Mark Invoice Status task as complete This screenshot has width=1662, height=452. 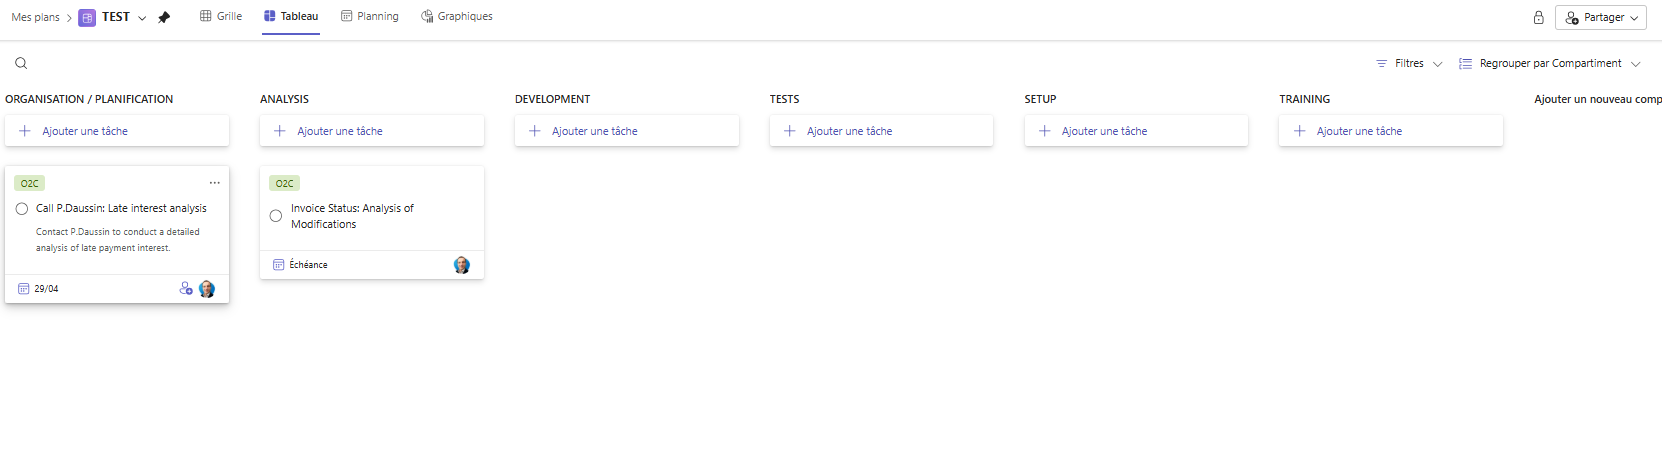click(276, 216)
